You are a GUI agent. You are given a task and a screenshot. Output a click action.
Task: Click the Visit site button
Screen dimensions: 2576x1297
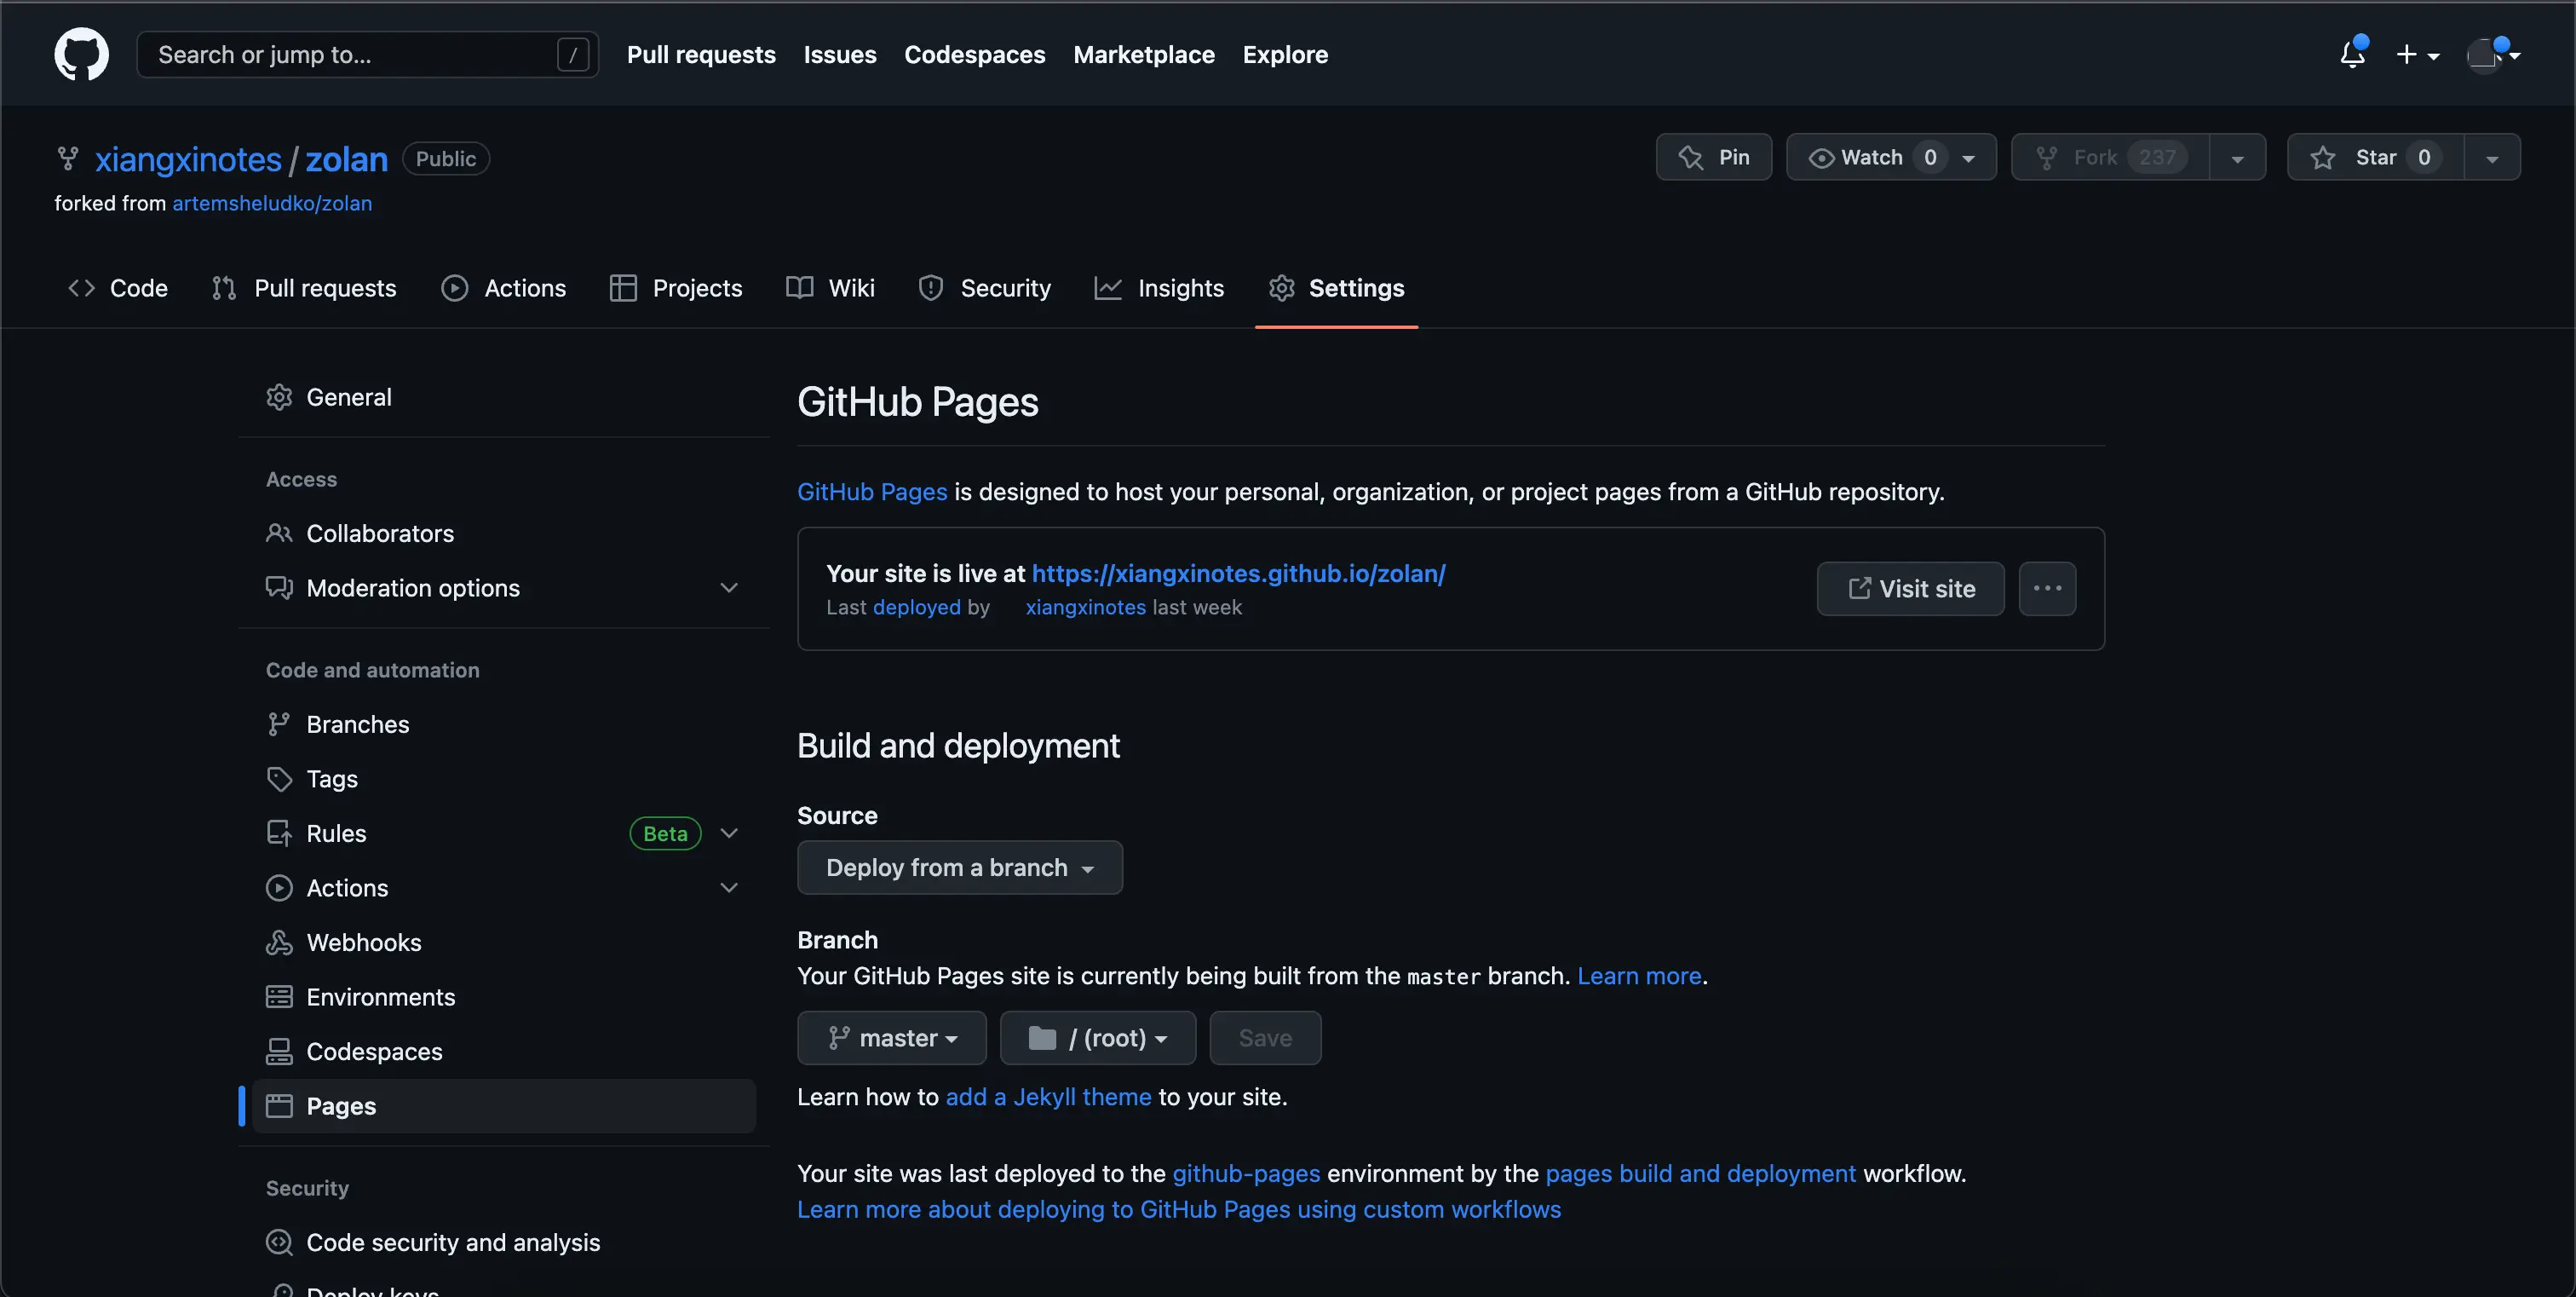[1909, 588]
